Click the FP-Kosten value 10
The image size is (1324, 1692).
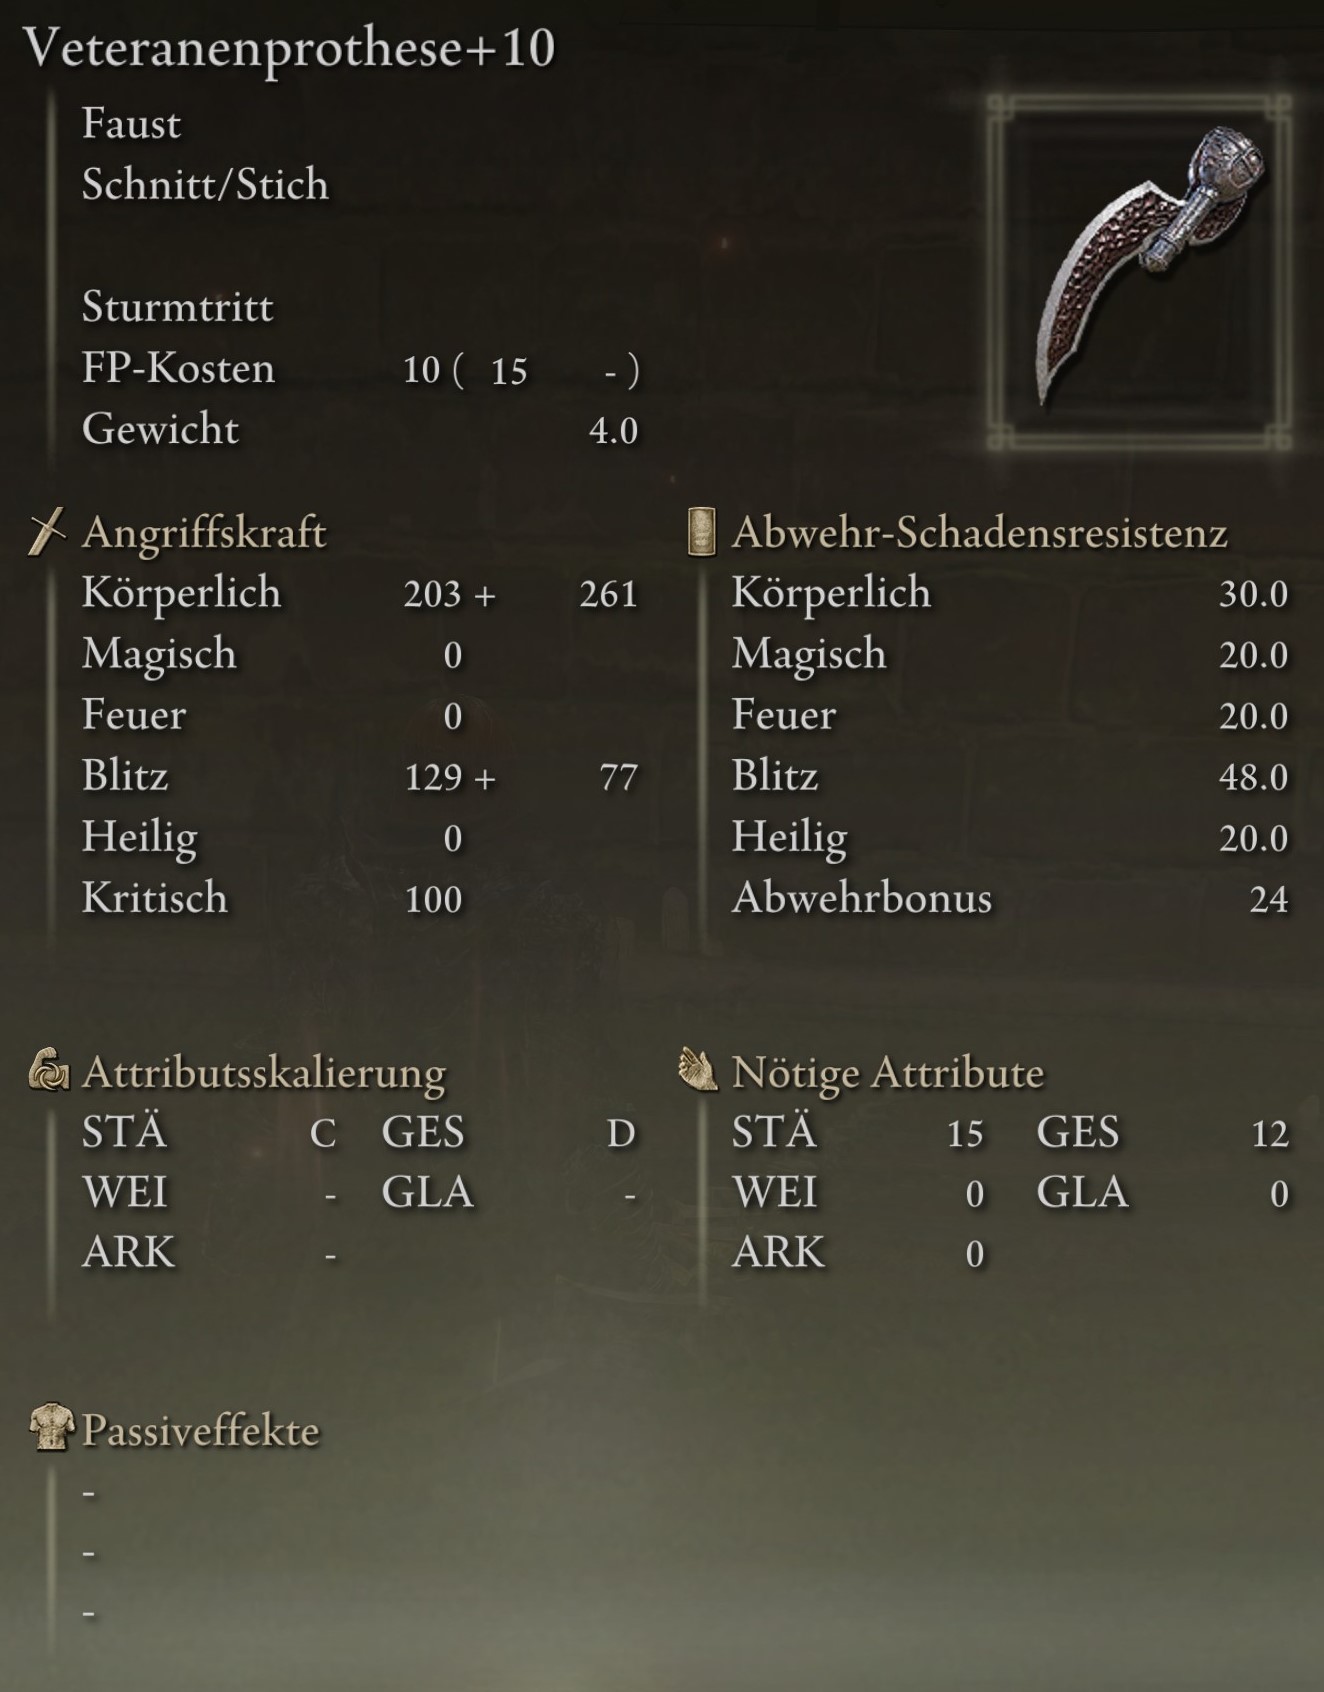pos(421,370)
